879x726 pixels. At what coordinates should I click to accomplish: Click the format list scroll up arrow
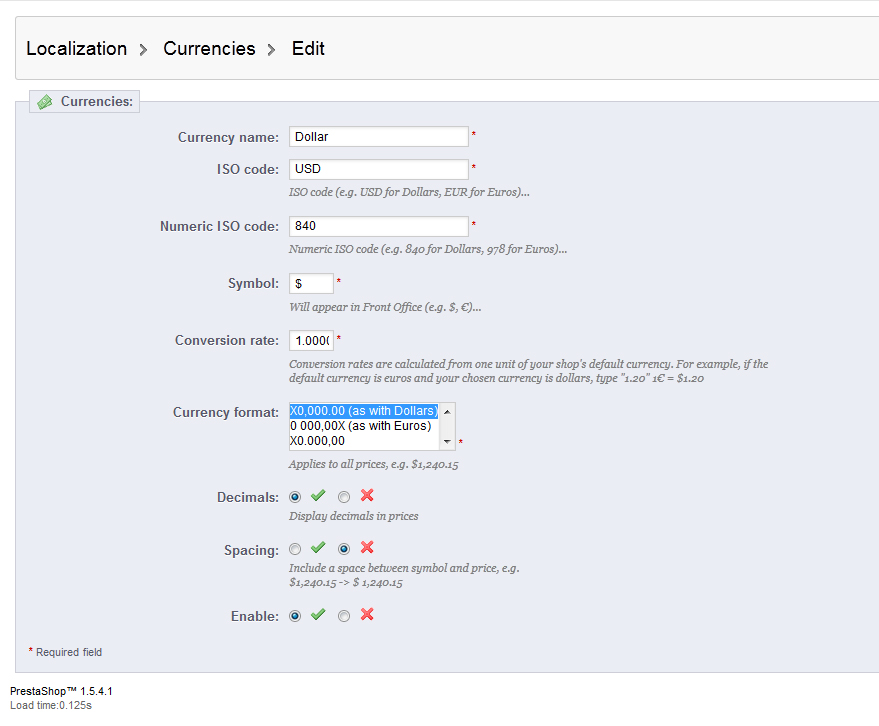click(x=447, y=412)
